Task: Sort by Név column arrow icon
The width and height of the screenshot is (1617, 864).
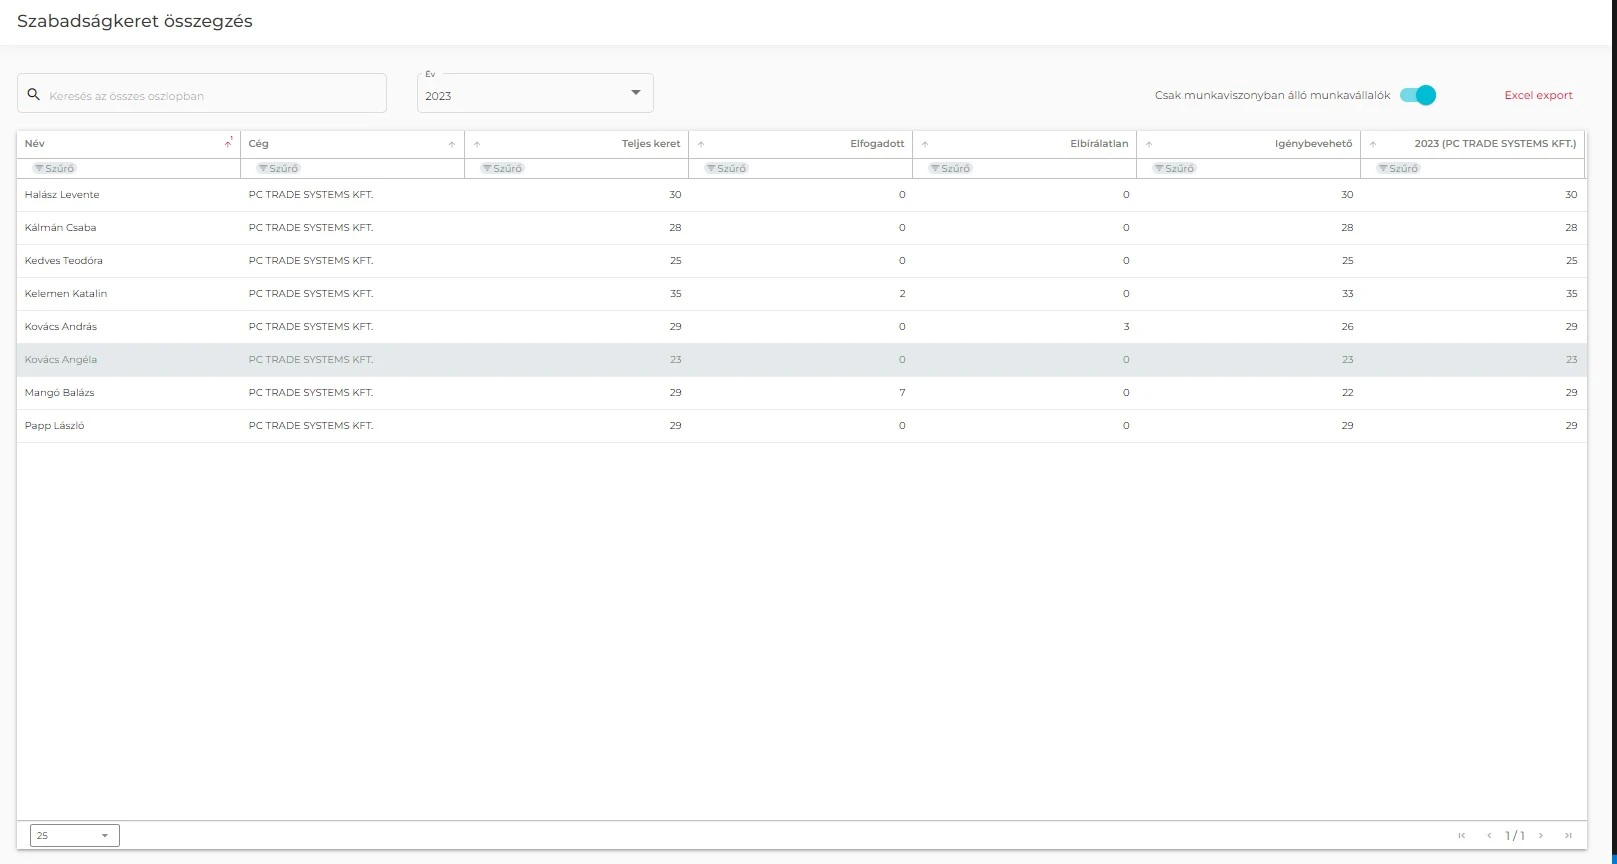Action: point(228,144)
